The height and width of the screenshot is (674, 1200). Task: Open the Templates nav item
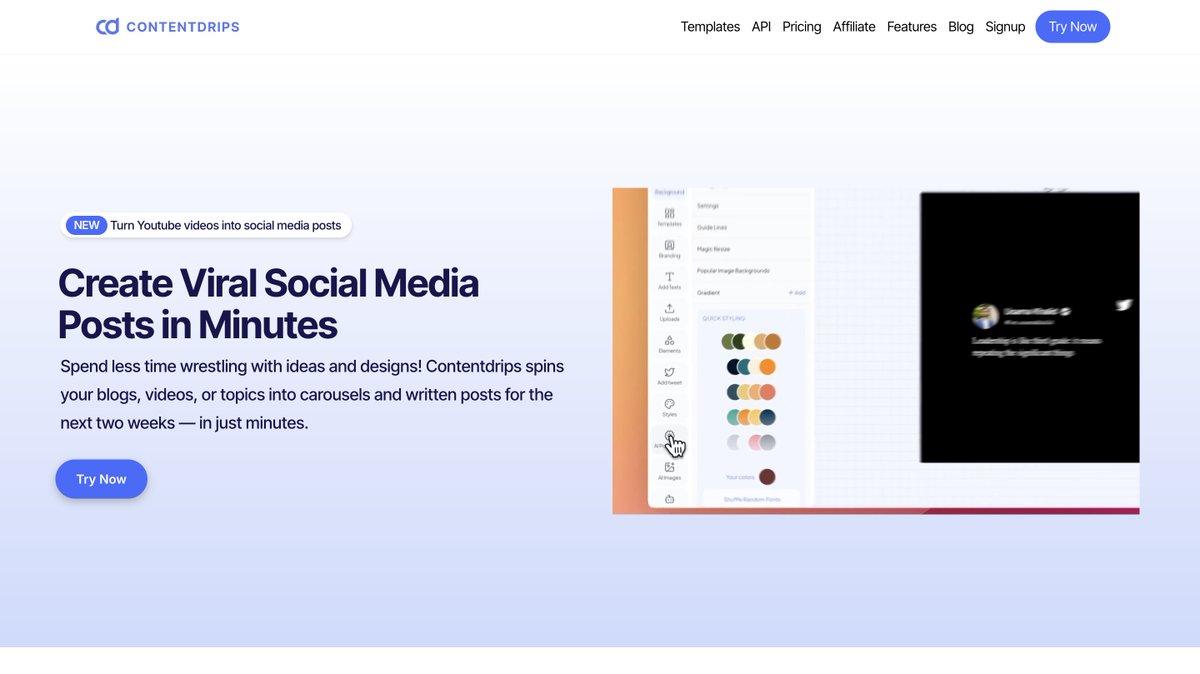click(710, 27)
